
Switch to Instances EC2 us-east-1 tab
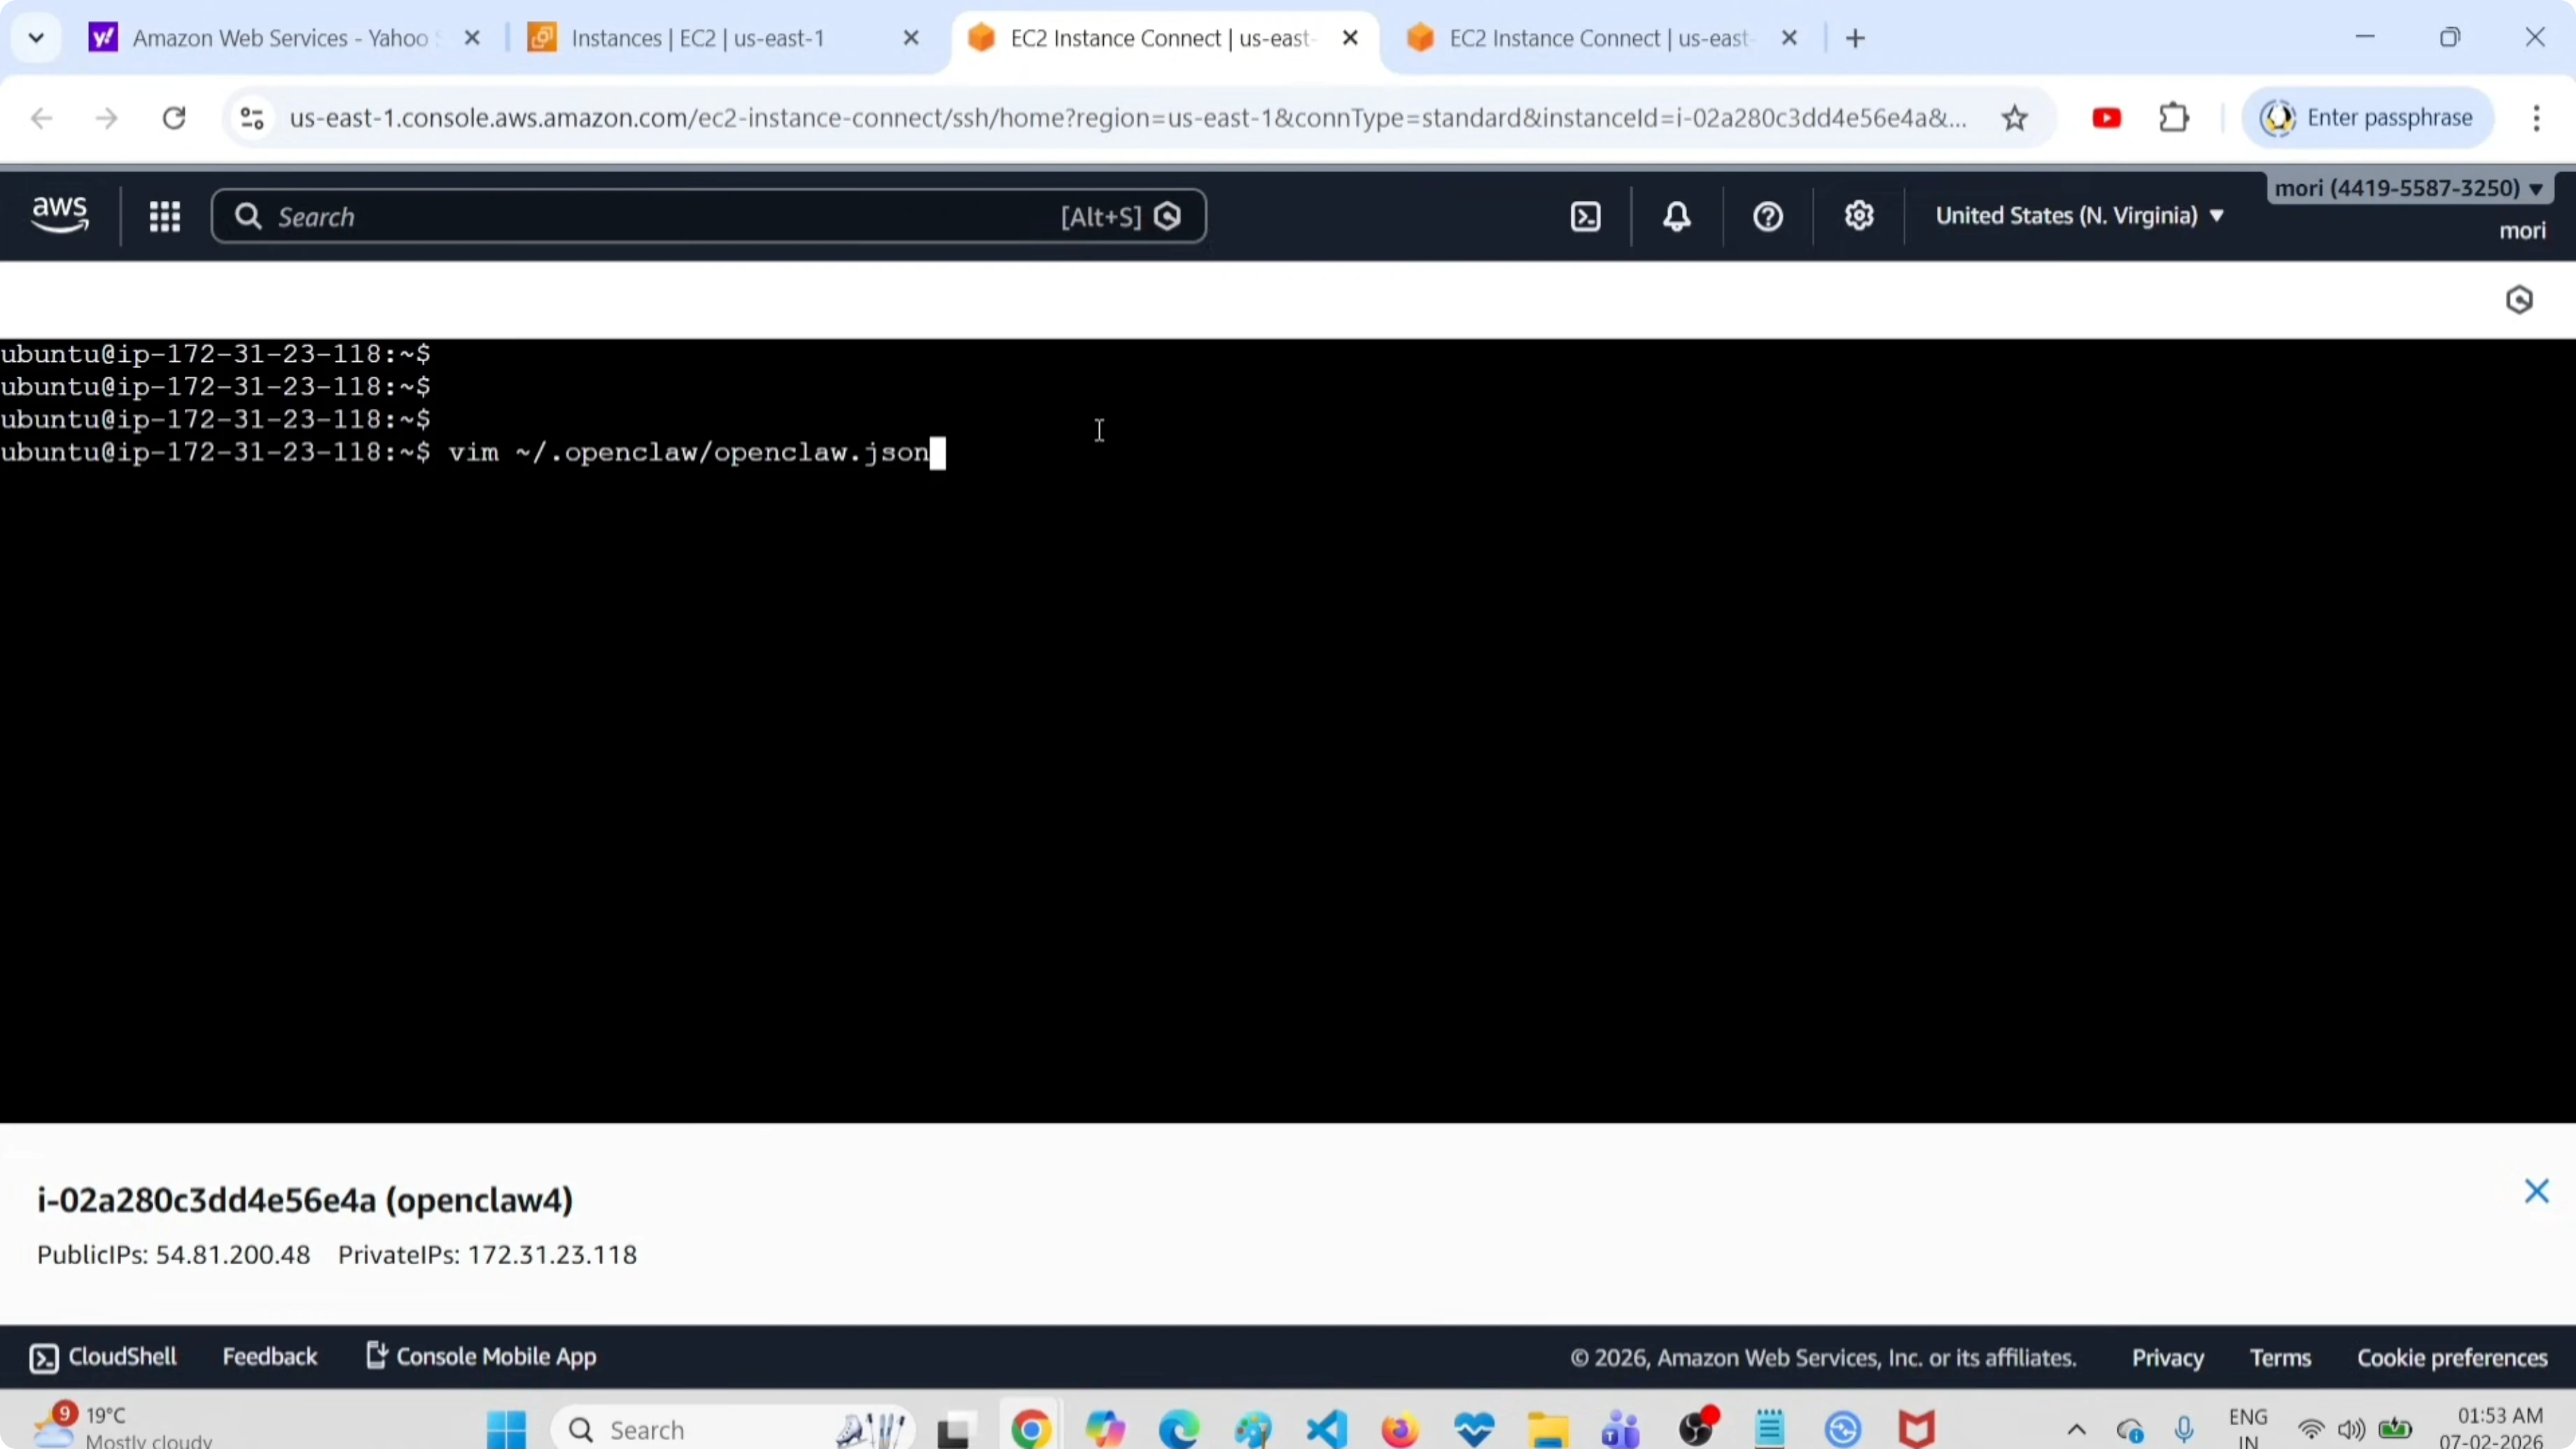click(x=698, y=38)
